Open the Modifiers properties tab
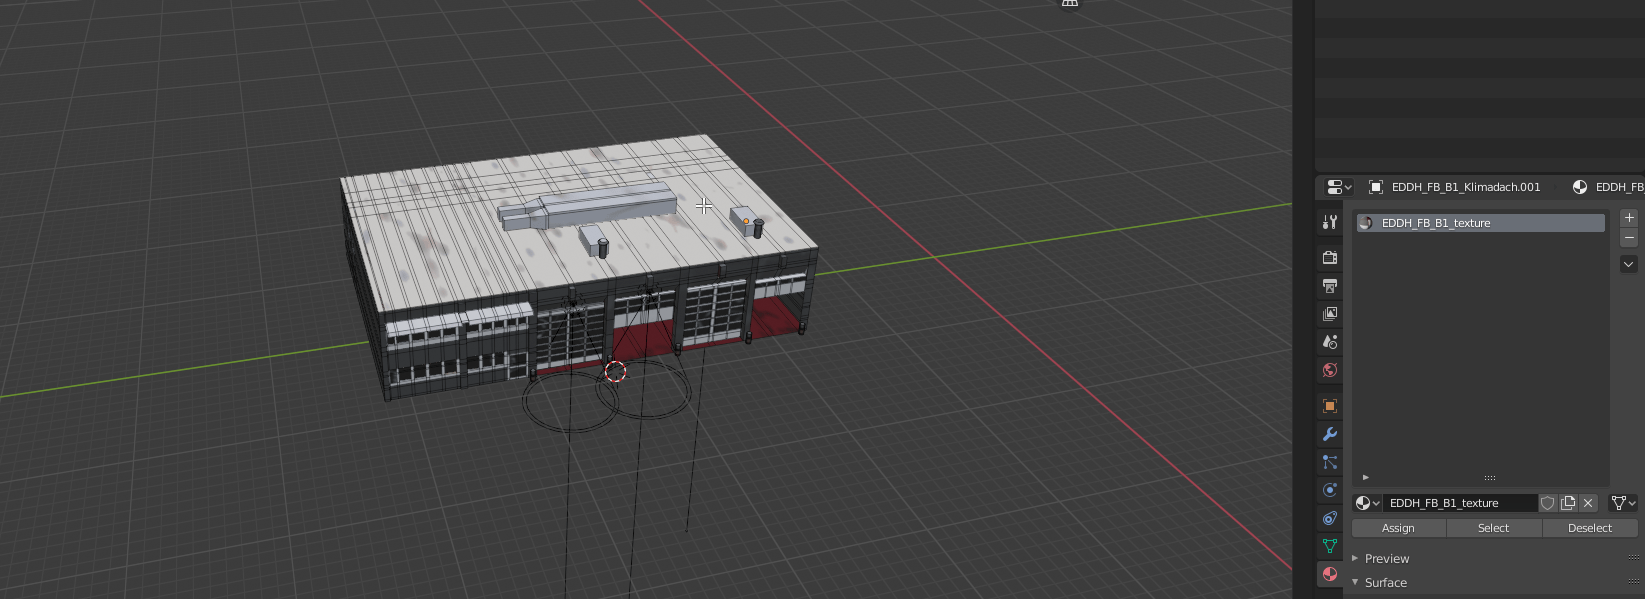1645x599 pixels. pyautogui.click(x=1329, y=434)
